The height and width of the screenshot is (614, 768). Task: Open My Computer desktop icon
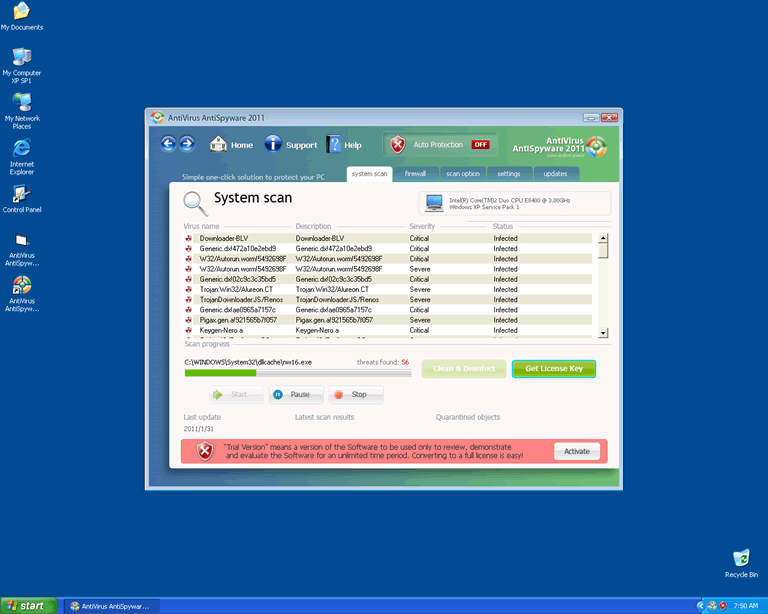[21, 57]
